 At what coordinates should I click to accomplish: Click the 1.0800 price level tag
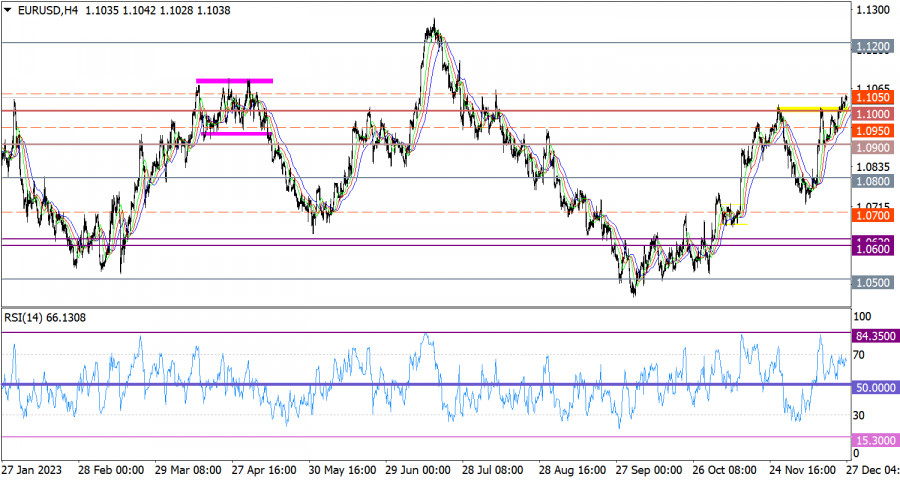tap(873, 182)
